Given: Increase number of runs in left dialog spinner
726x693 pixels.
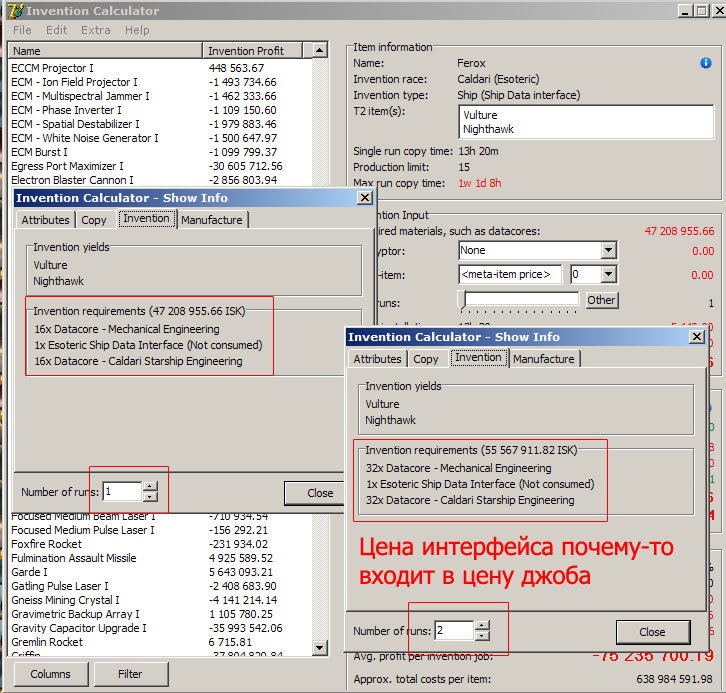Looking at the screenshot, I should pyautogui.click(x=150, y=486).
